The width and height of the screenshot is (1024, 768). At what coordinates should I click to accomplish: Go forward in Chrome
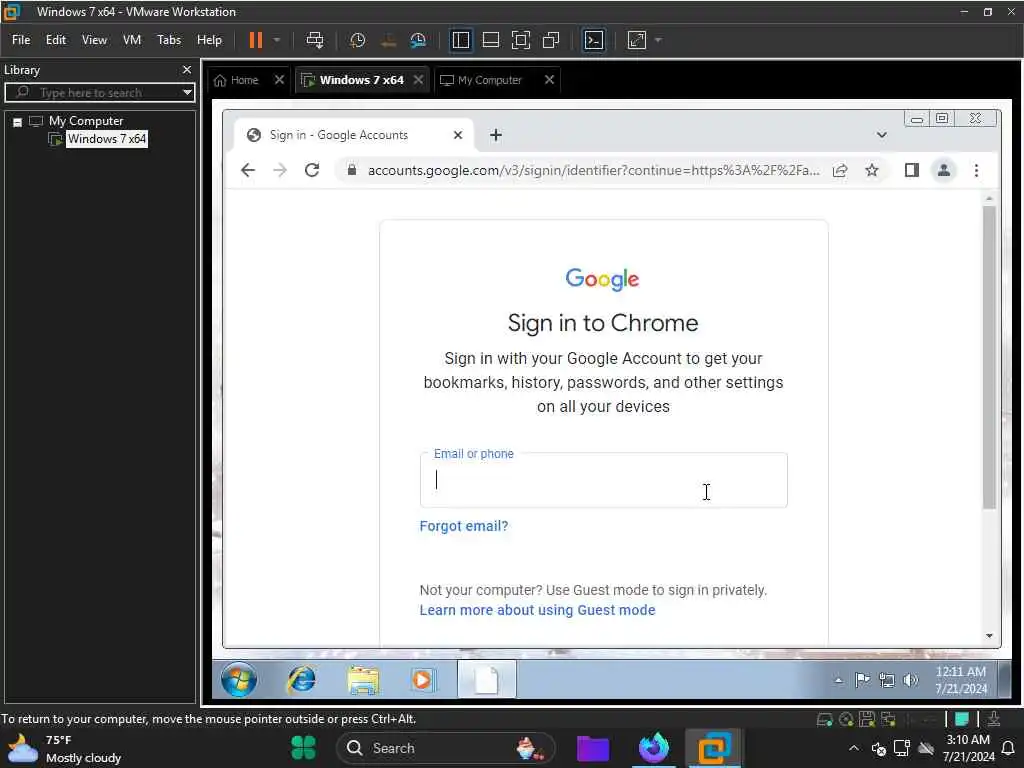[280, 170]
